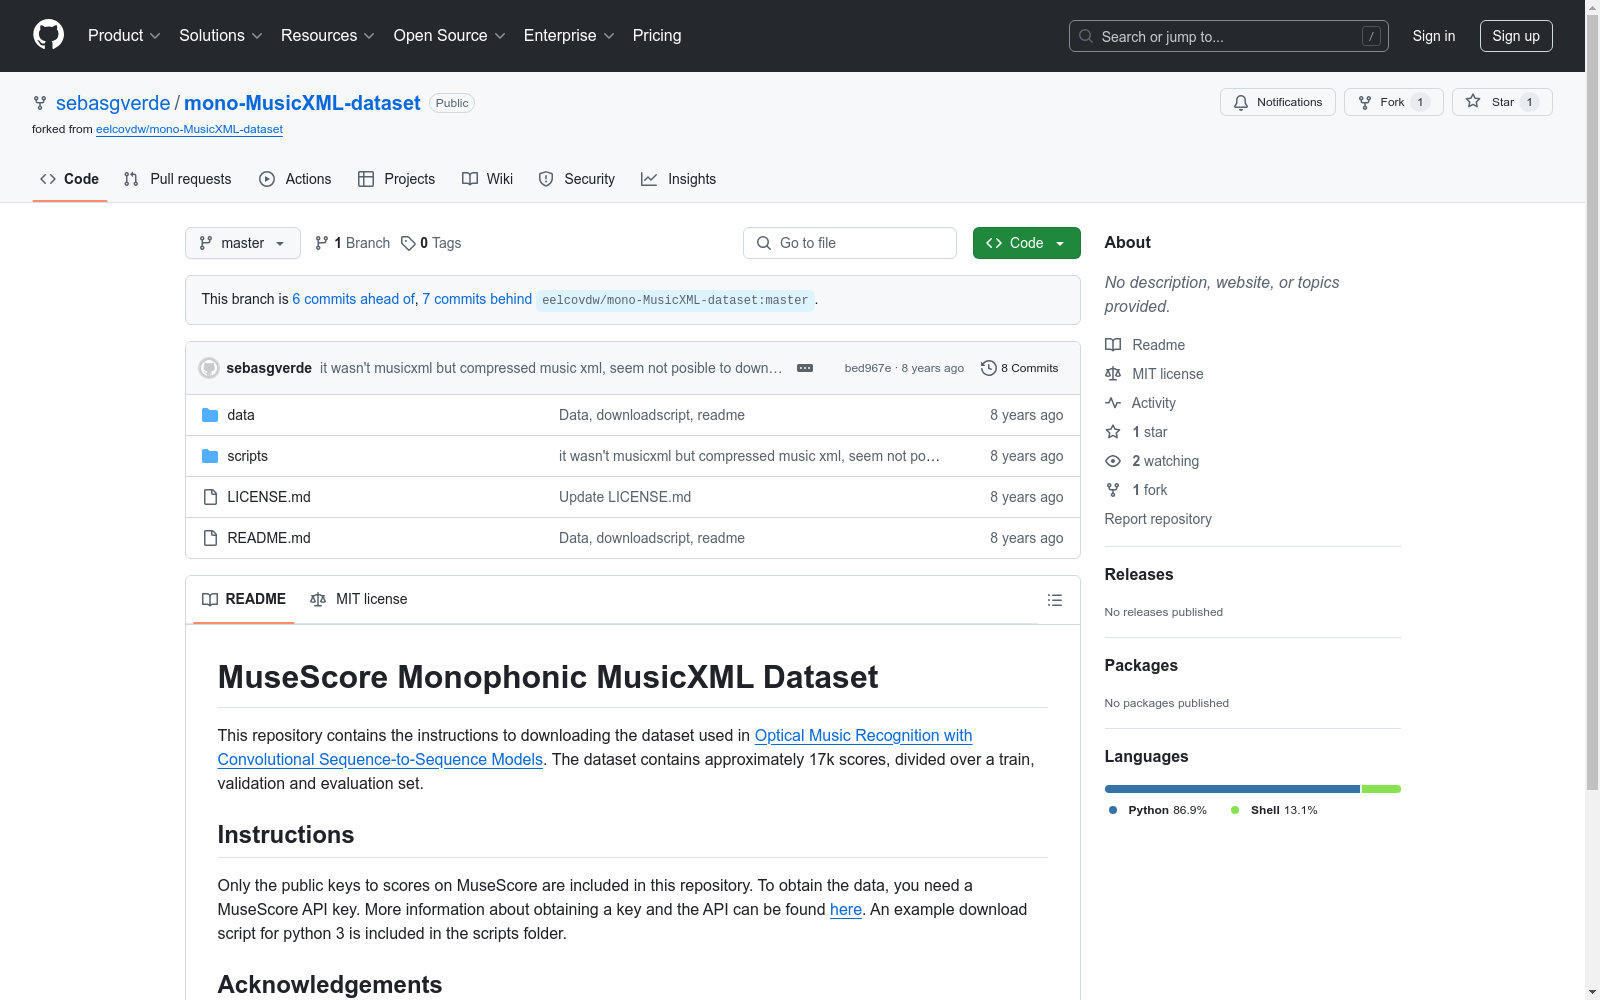The image size is (1600, 1000).
Task: Focus the Search or jump to field
Action: (1229, 36)
